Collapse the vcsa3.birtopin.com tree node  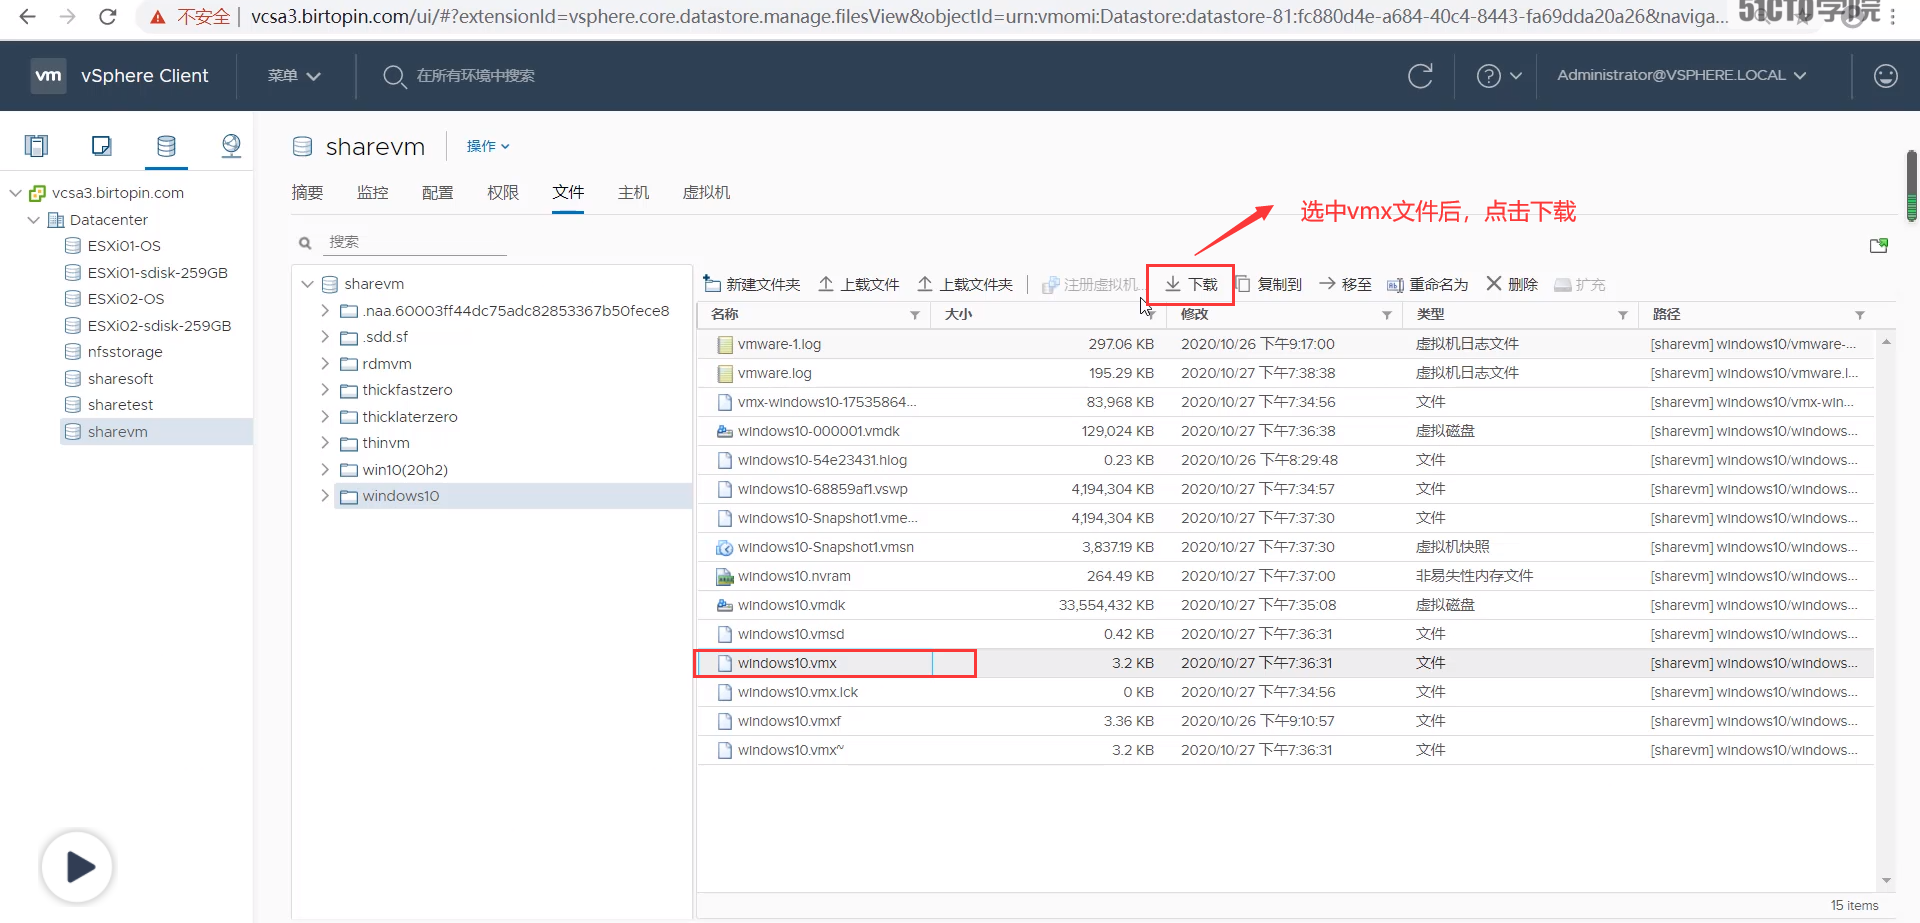pos(15,193)
